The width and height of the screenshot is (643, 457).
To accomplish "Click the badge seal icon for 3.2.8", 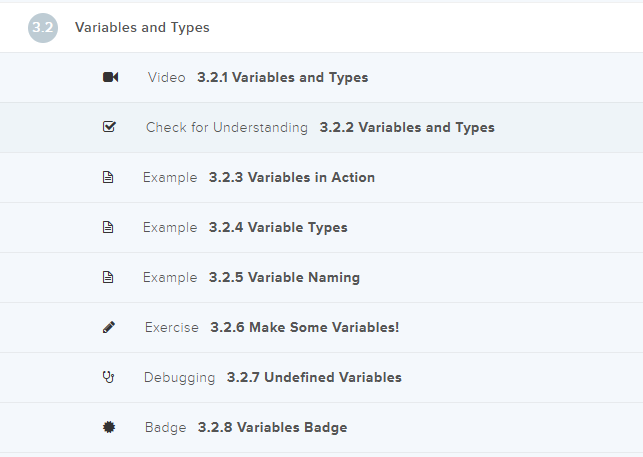I will [x=109, y=428].
